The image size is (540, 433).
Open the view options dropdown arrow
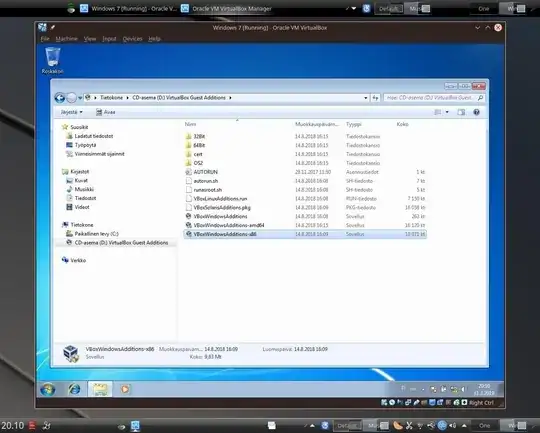(x=447, y=112)
